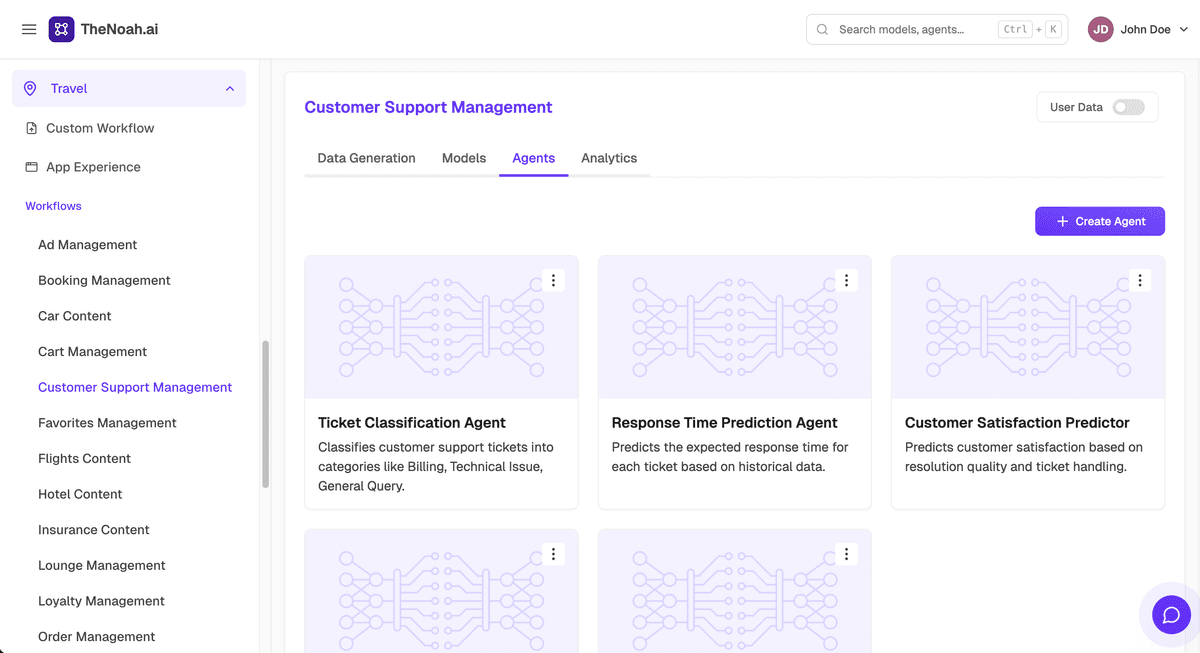Click the App Experience window icon
This screenshot has width=1200, height=653.
click(31, 167)
